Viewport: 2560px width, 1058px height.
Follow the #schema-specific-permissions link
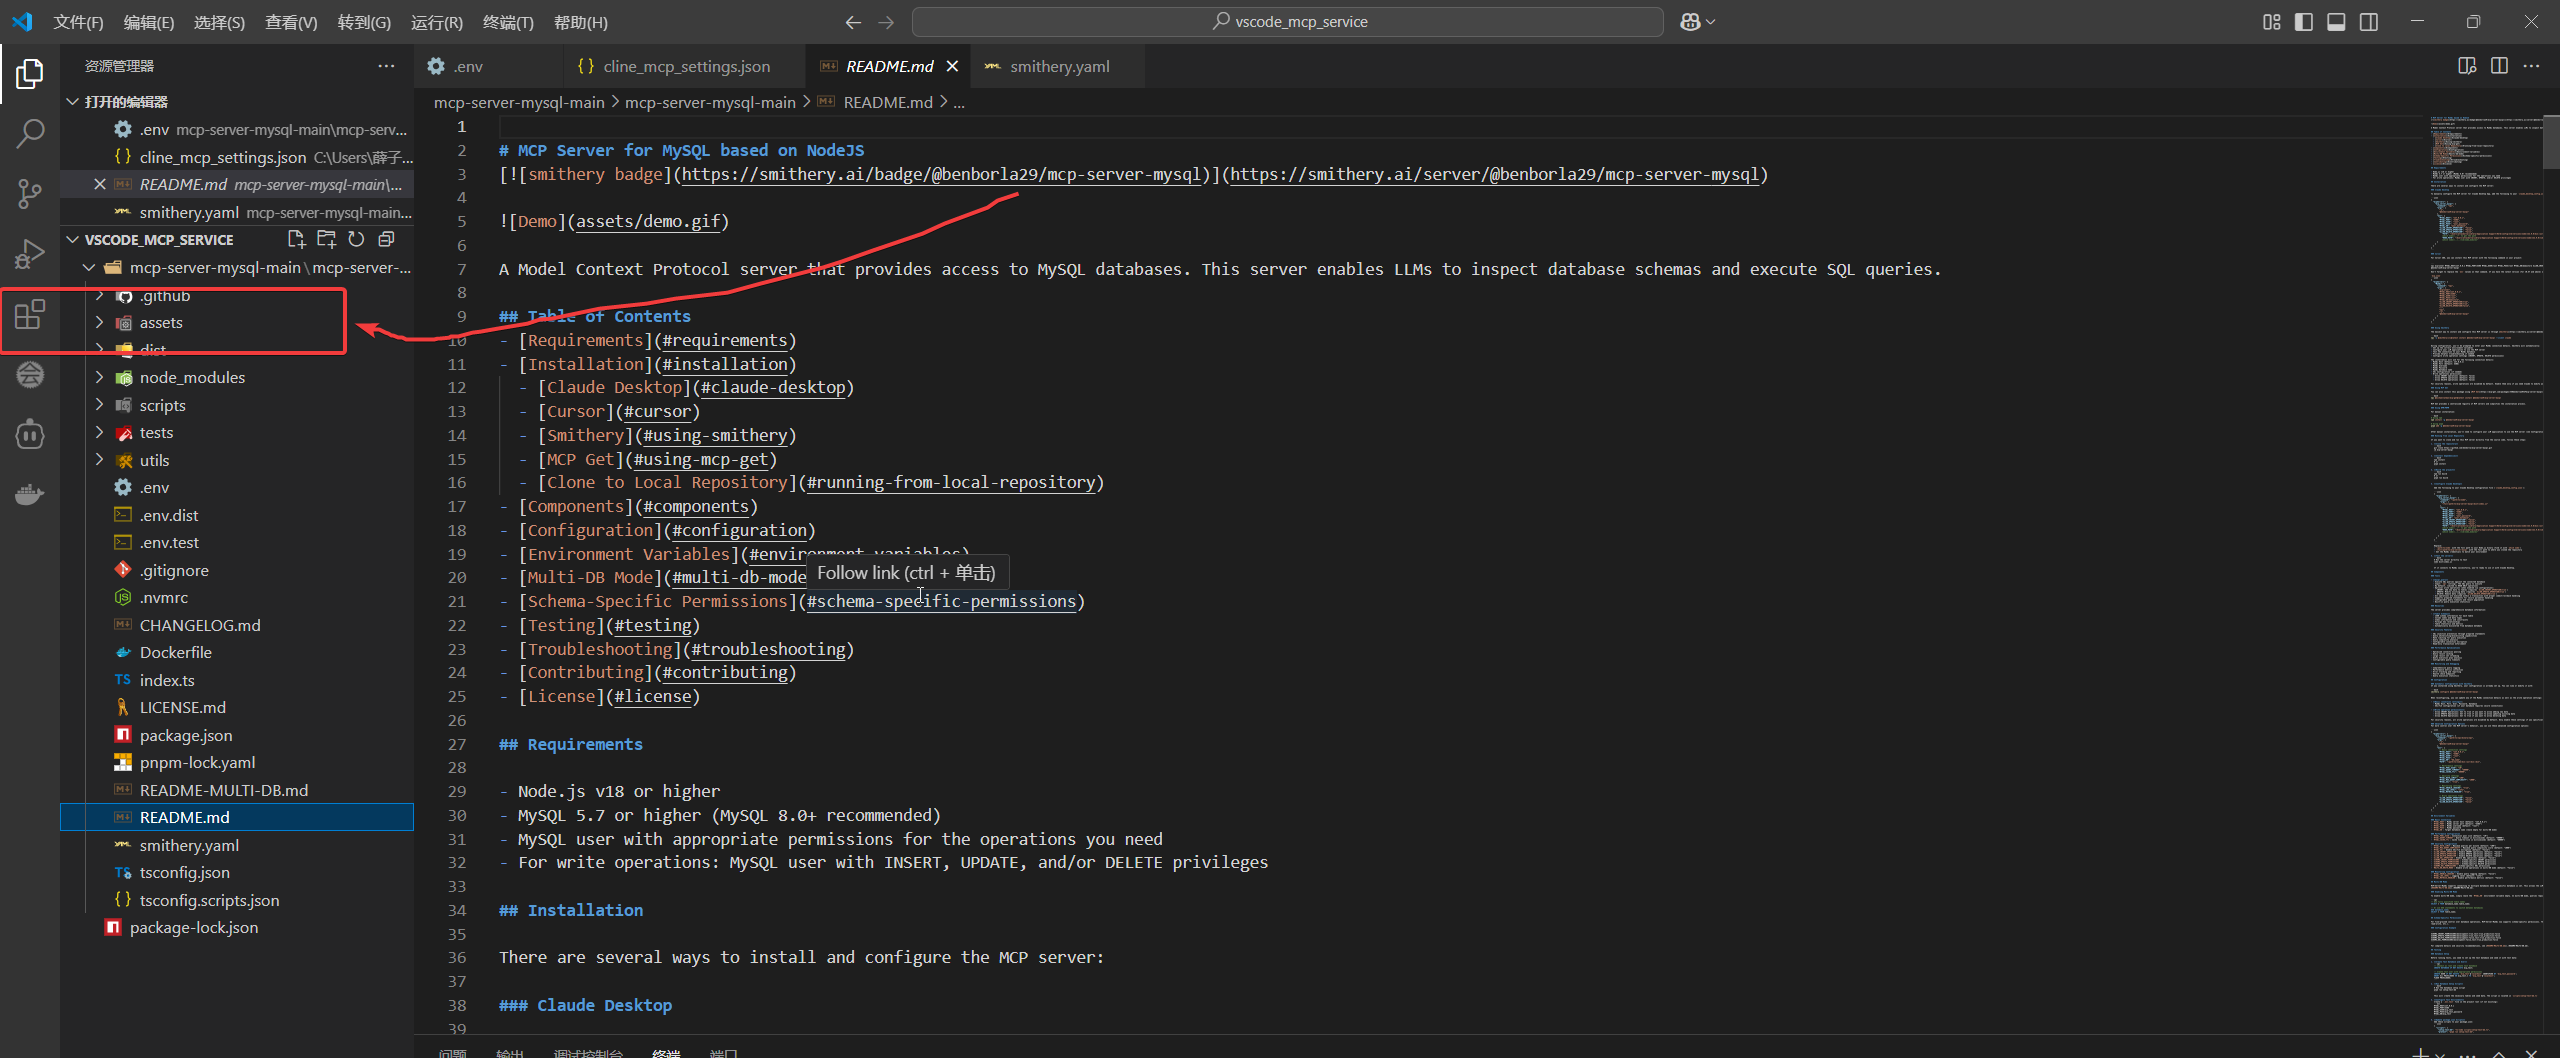[941, 601]
